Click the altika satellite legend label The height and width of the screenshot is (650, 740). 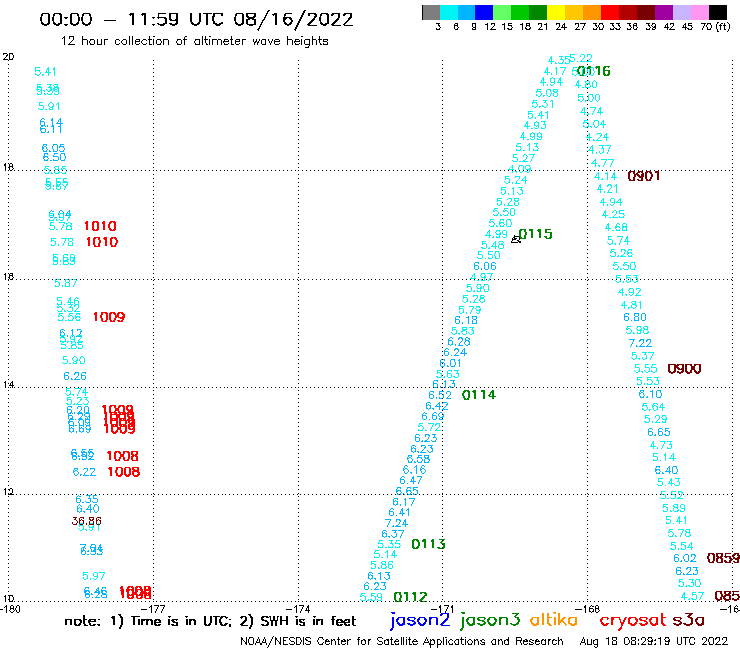(554, 620)
